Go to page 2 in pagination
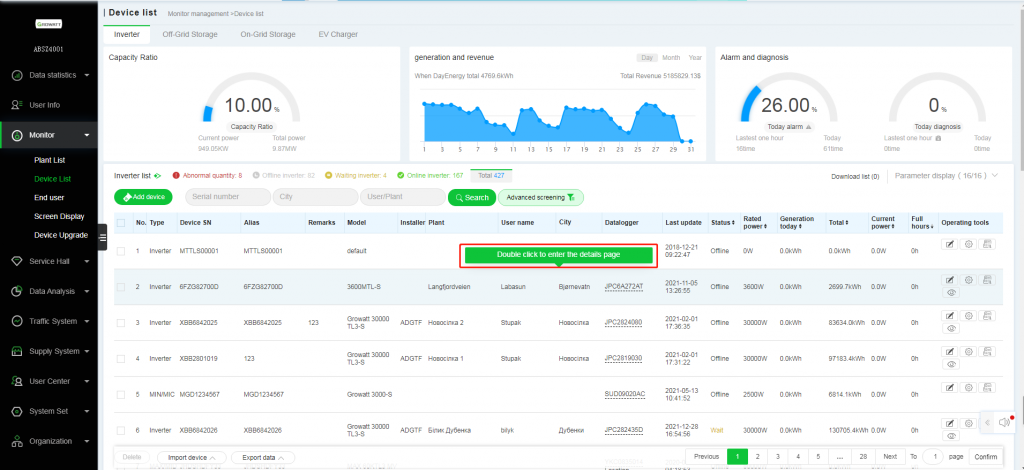This screenshot has height=470, width=1024. [x=758, y=456]
